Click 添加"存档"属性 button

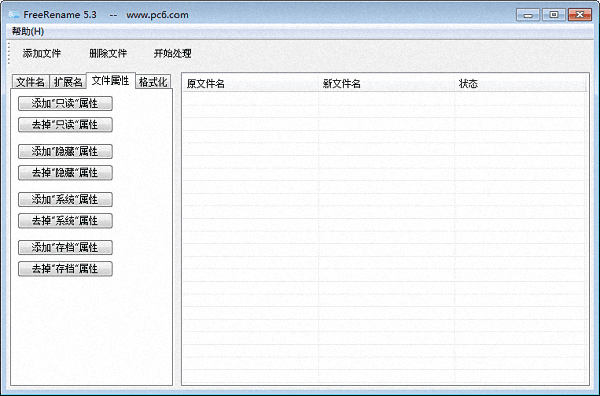pyautogui.click(x=65, y=248)
